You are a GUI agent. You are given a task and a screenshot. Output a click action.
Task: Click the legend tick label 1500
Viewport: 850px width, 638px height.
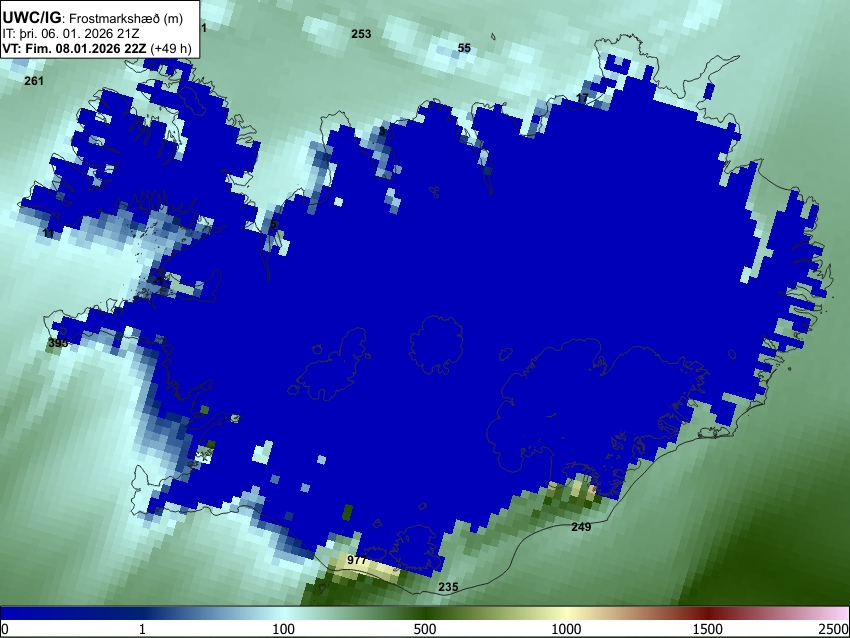pyautogui.click(x=708, y=629)
